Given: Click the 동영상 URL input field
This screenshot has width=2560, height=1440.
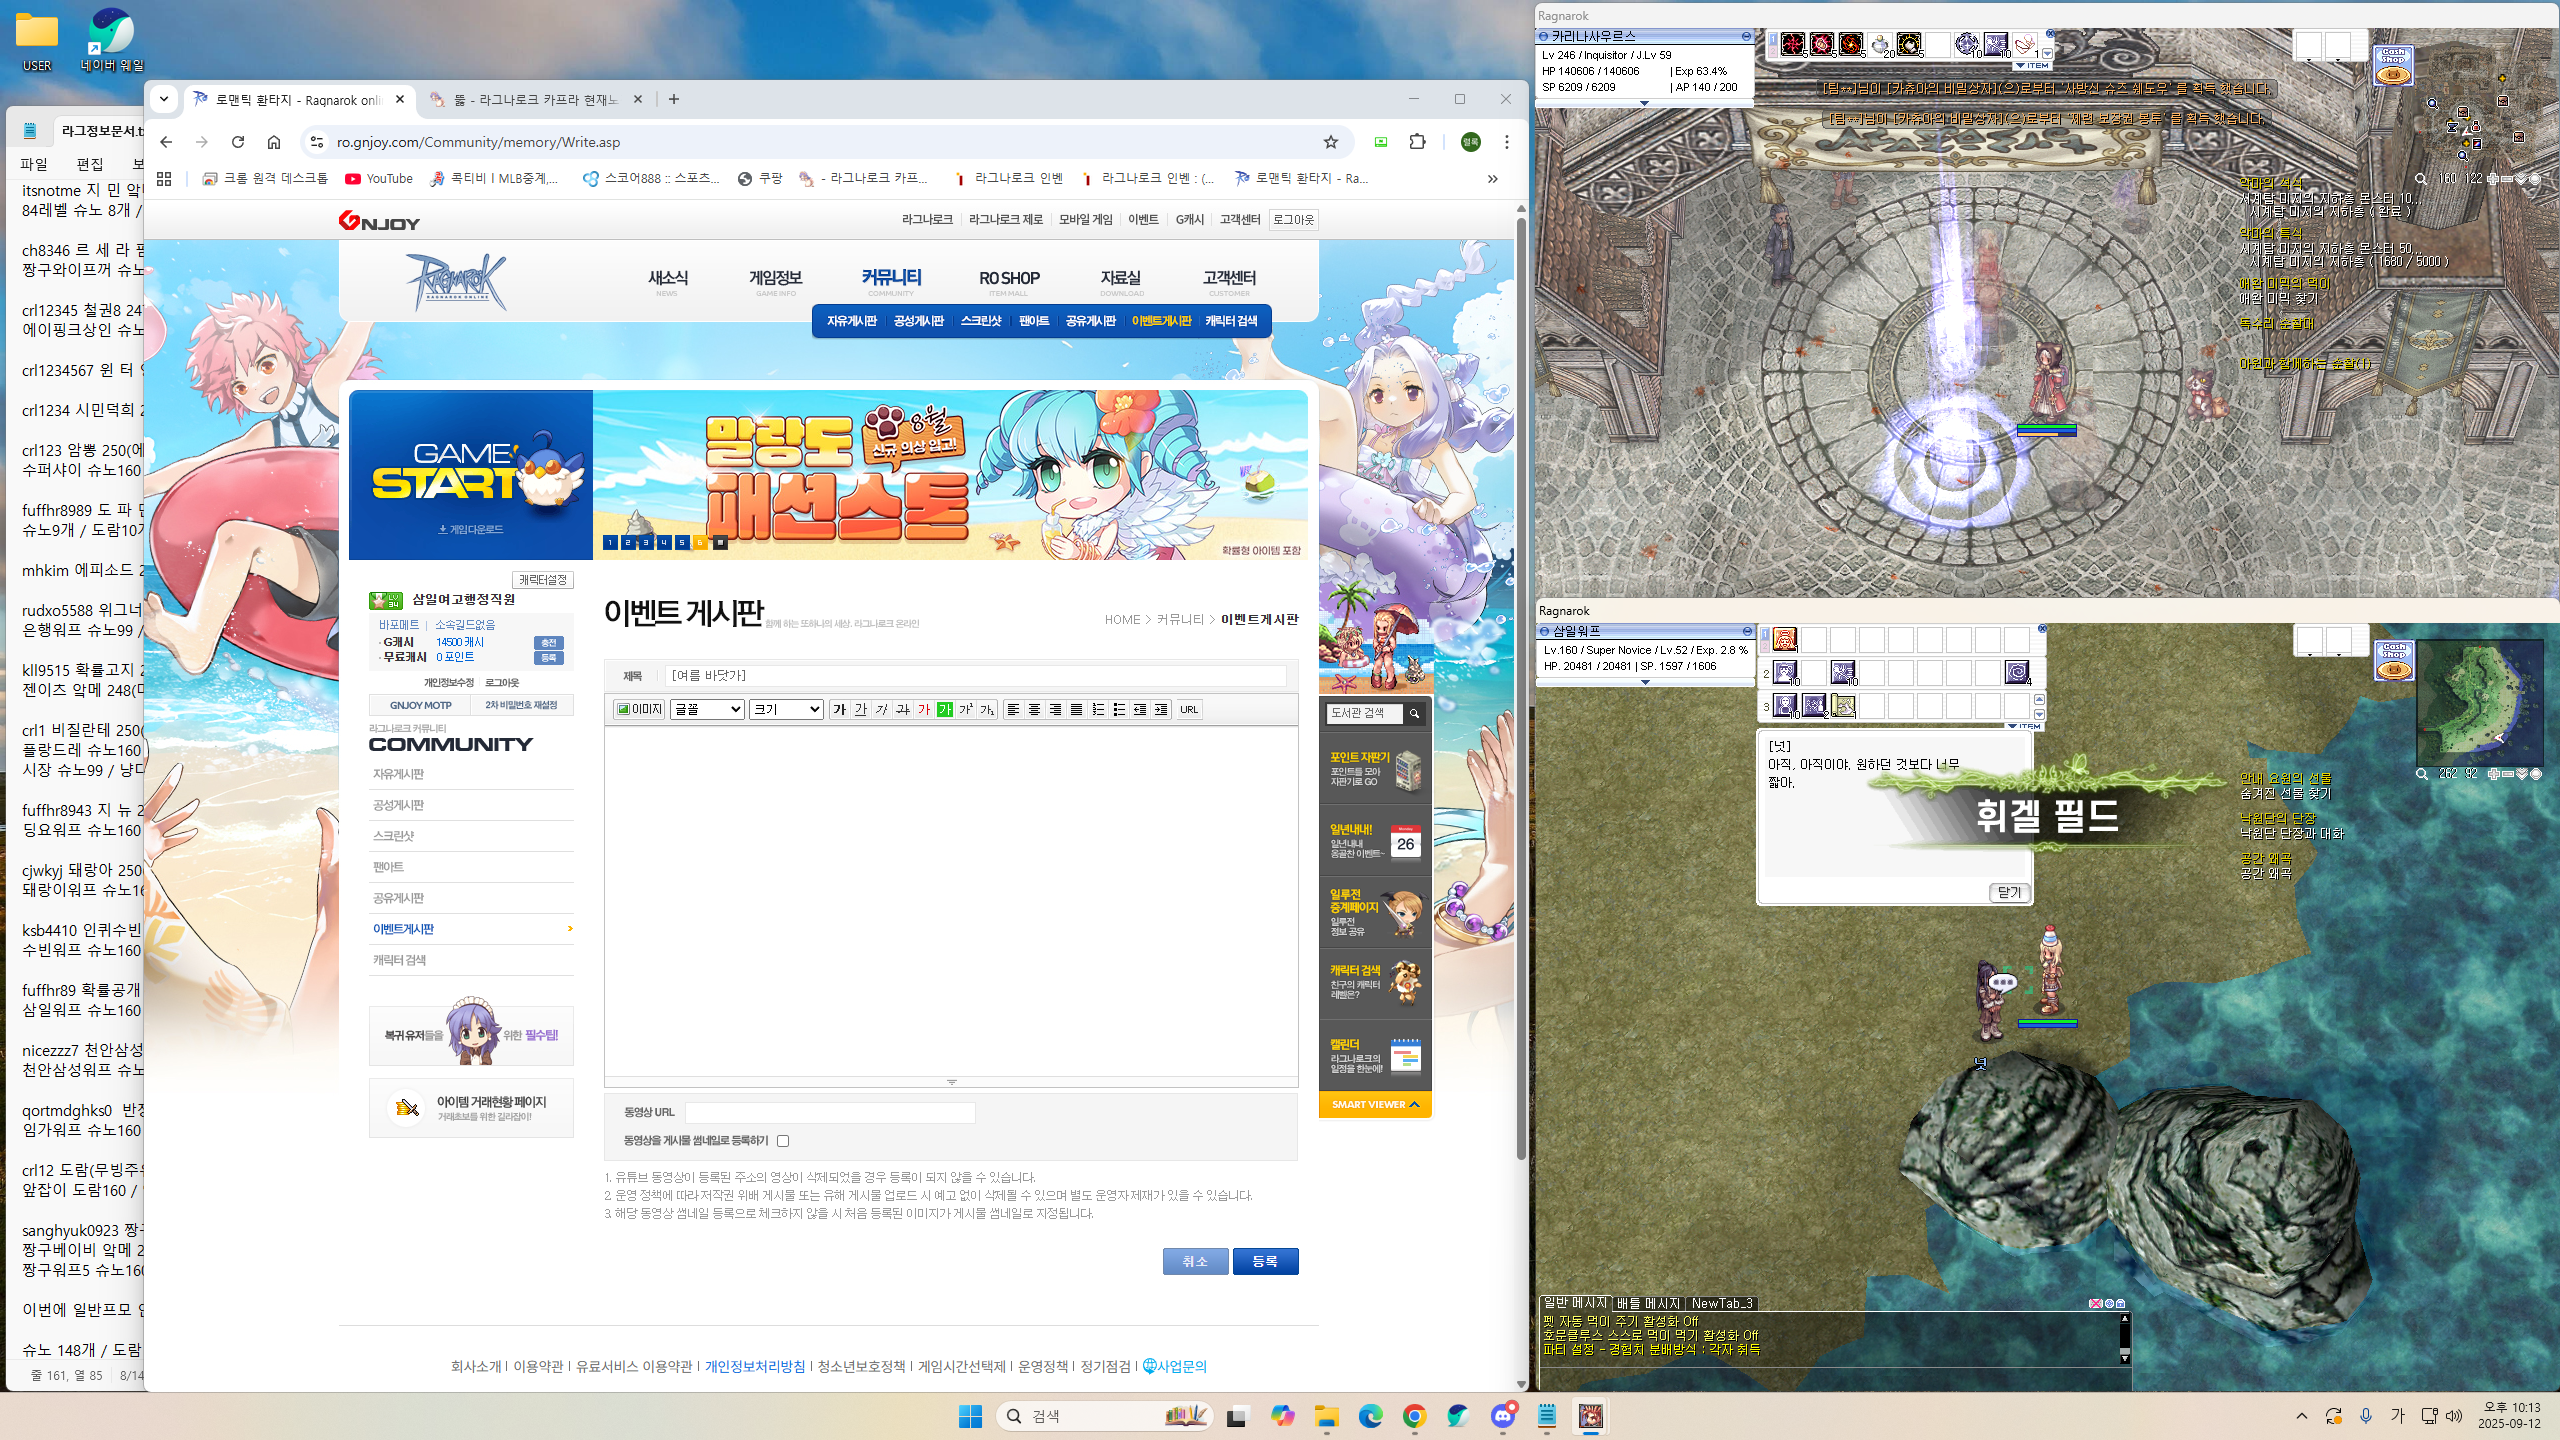Looking at the screenshot, I should tap(830, 1112).
